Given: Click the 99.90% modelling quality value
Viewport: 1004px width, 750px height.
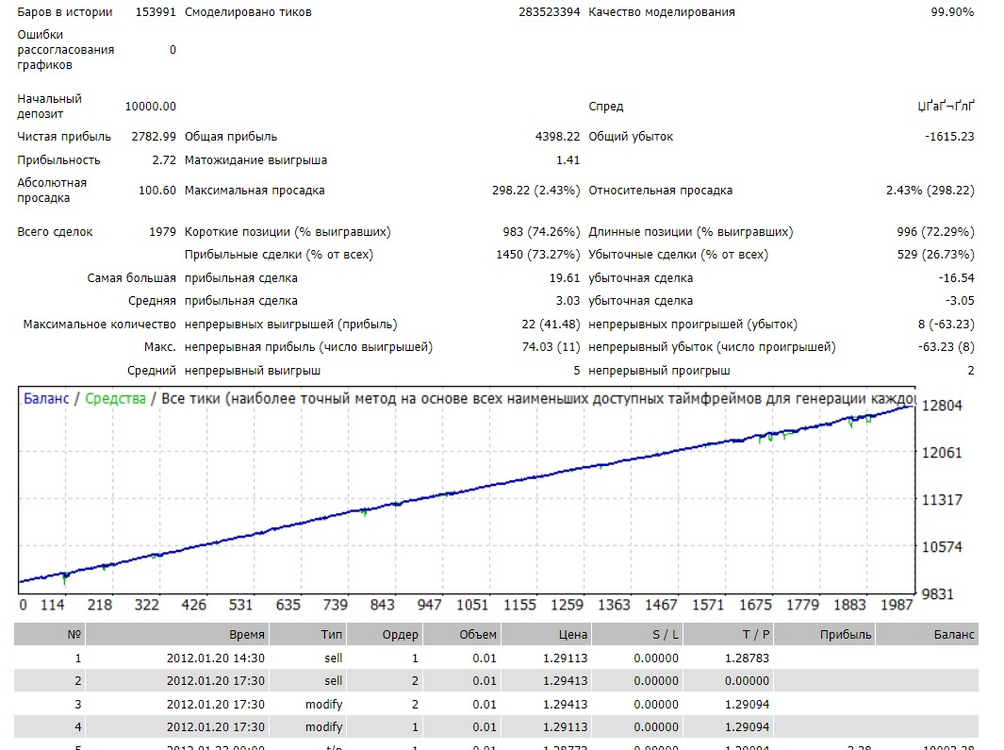Looking at the screenshot, I should (x=952, y=12).
